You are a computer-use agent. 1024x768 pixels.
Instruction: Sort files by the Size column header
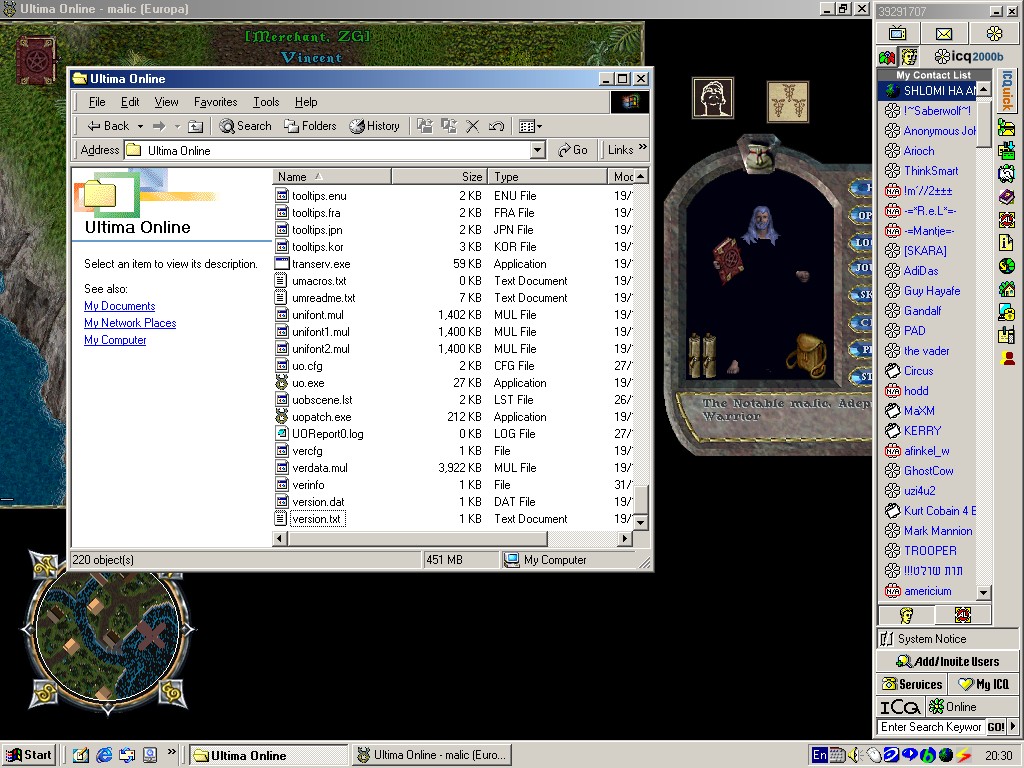(x=438, y=176)
